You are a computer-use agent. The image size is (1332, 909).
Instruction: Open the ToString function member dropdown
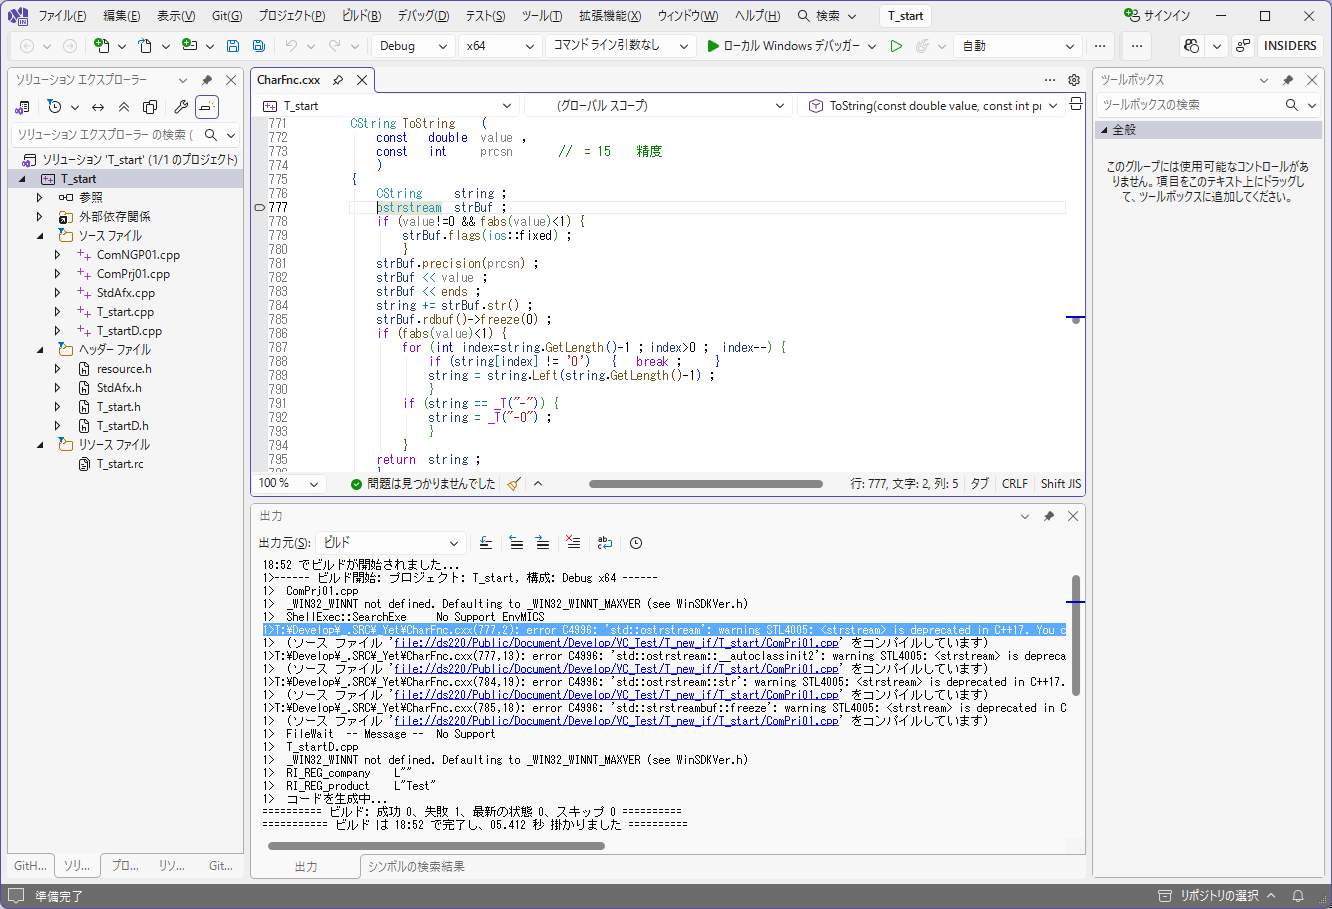[932, 105]
